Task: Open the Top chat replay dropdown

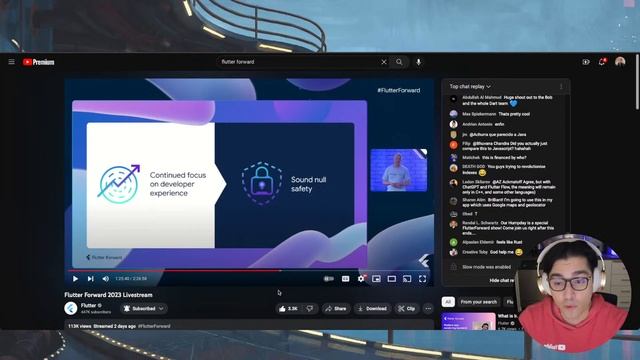Action: [x=470, y=87]
